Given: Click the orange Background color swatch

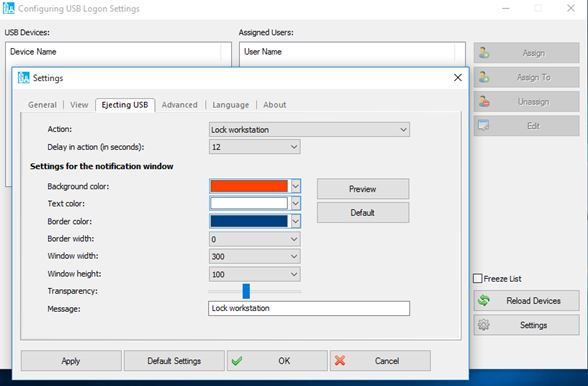Looking at the screenshot, I should click(249, 186).
